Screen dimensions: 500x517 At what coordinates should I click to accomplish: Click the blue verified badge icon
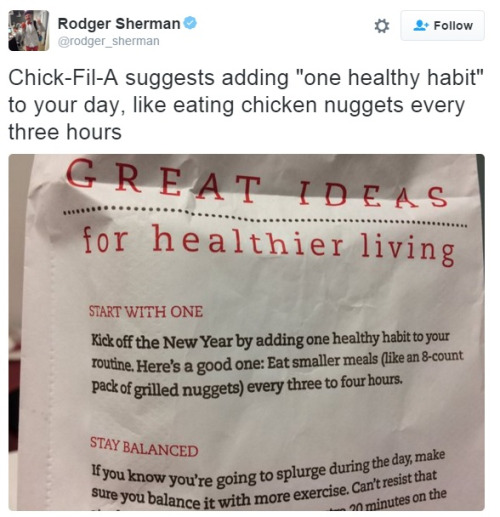190,23
